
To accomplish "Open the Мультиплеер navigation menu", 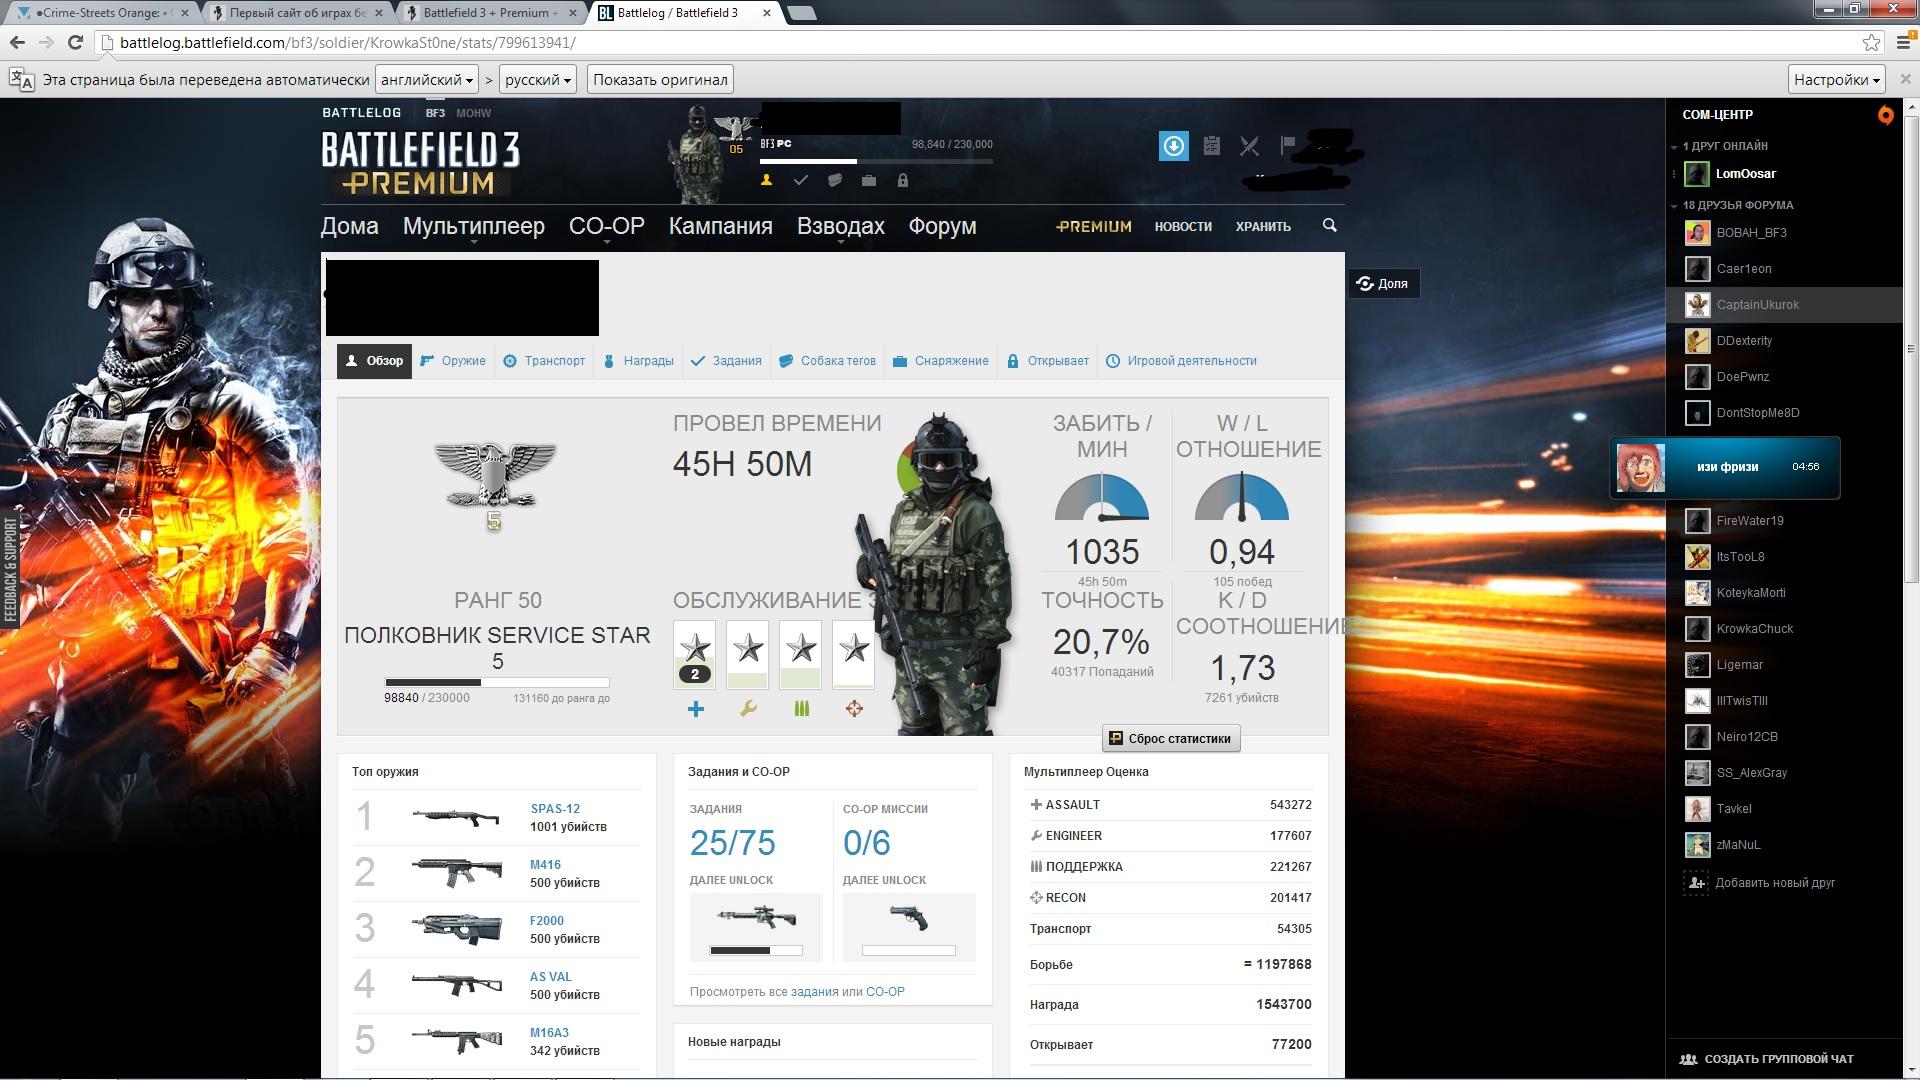I will (x=473, y=226).
